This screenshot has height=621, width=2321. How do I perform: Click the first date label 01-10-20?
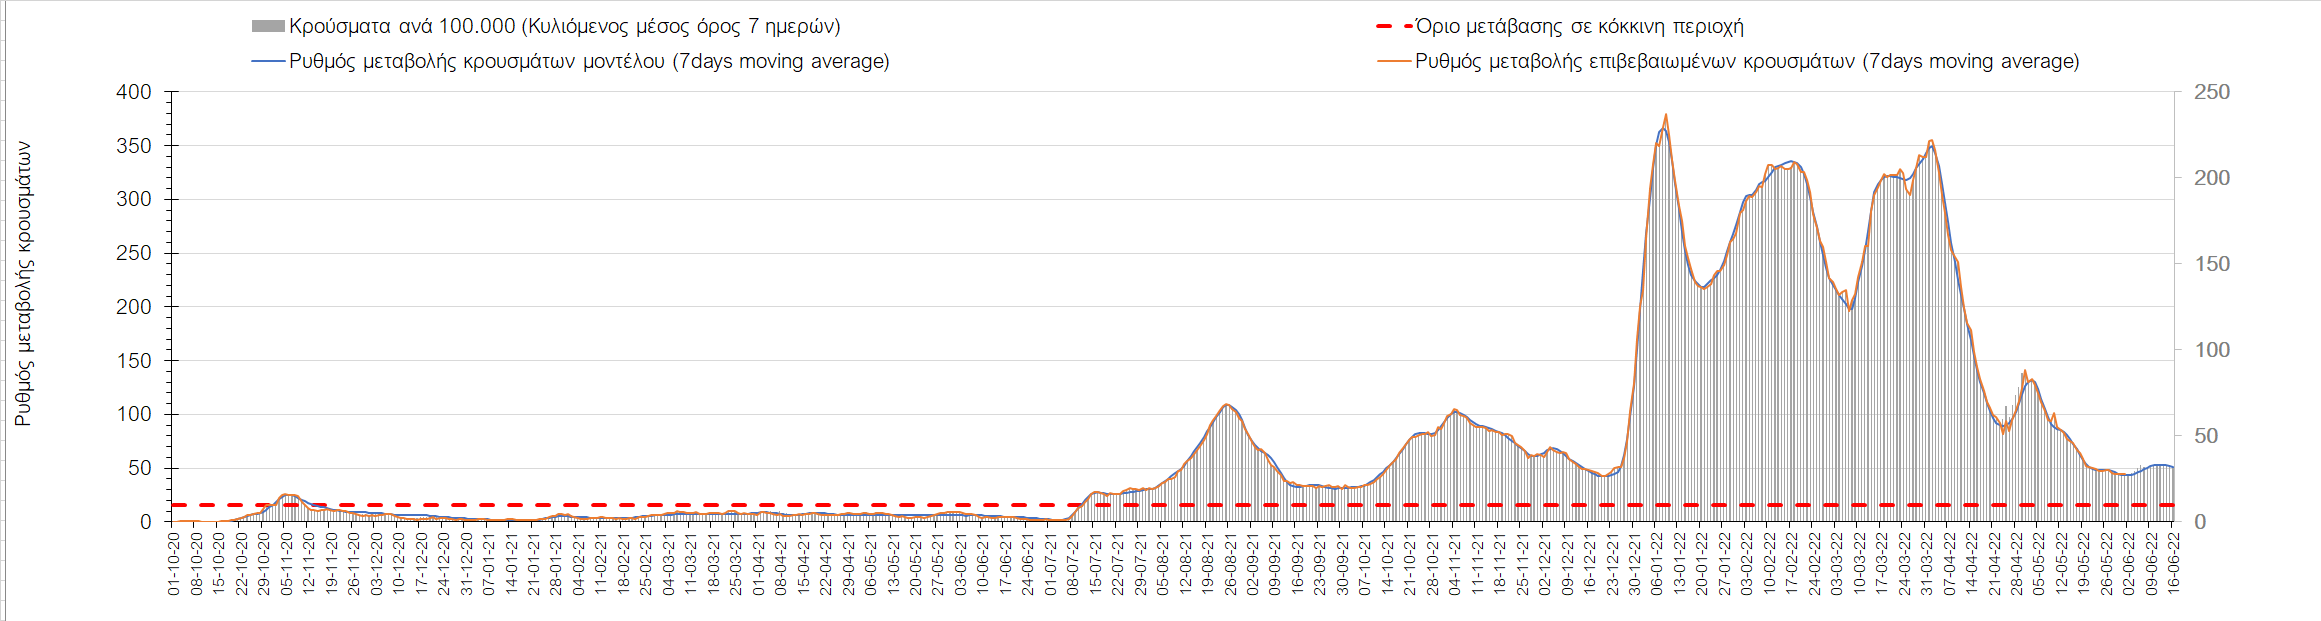coord(174,564)
